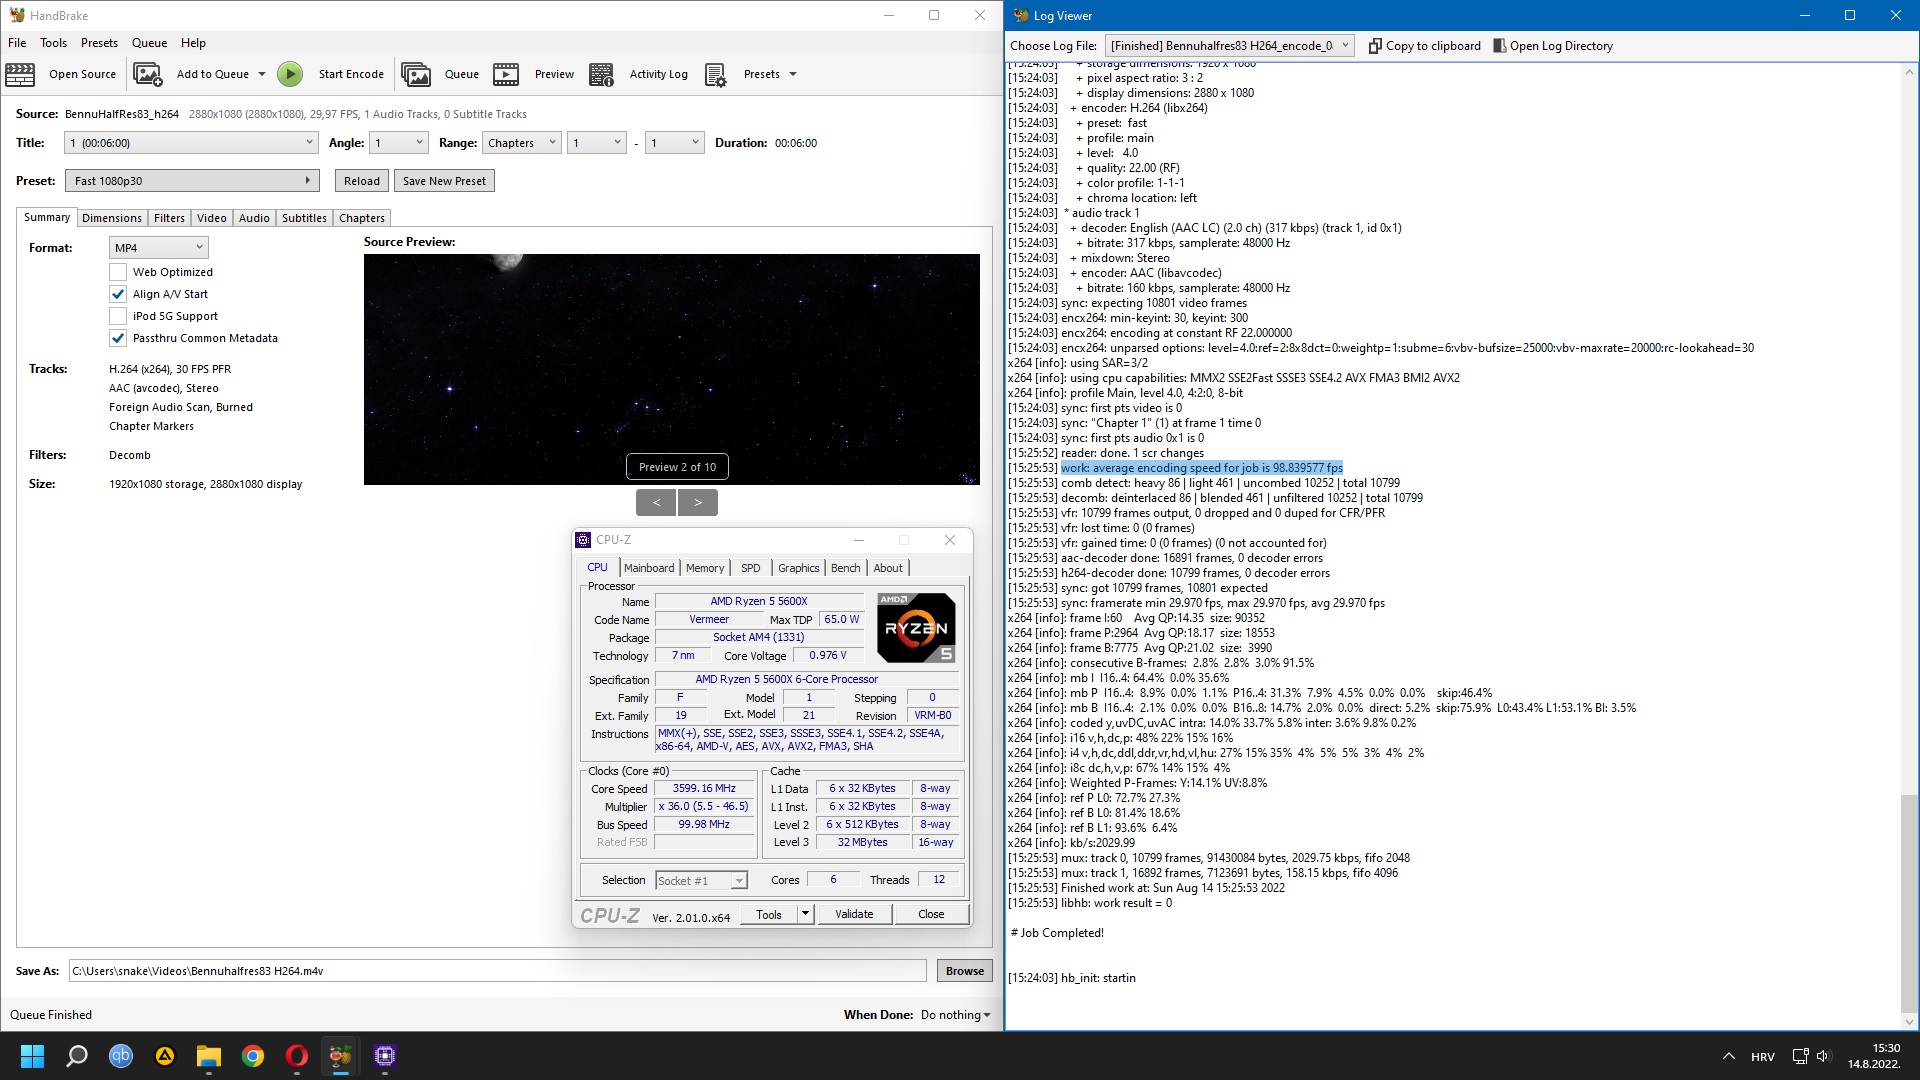Open the Range Chapters dropdown

[521, 143]
